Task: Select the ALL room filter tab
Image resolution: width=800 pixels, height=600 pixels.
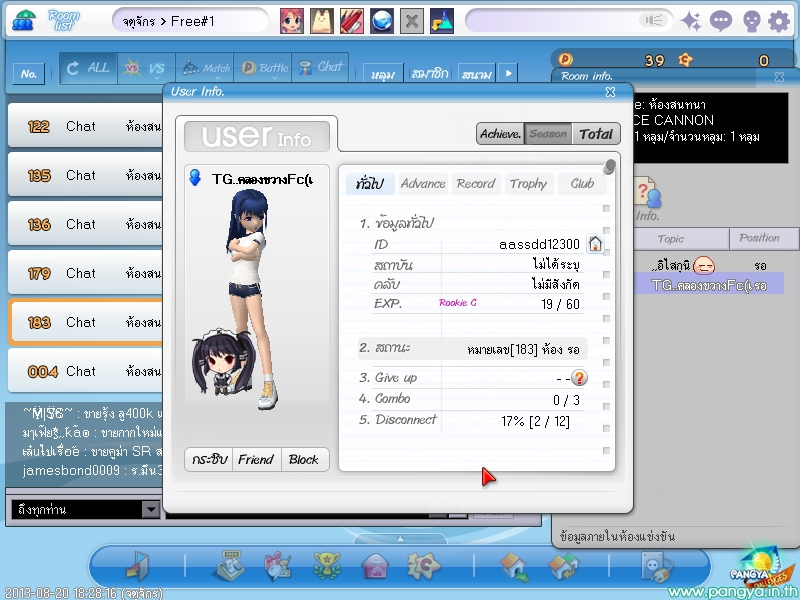Action: pos(88,68)
